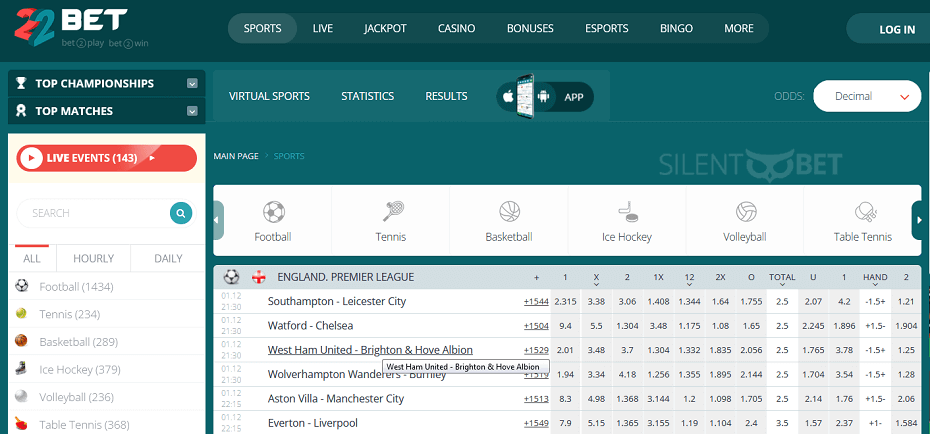Open the JACKPOT menu
930x434 pixels.
[x=385, y=28]
